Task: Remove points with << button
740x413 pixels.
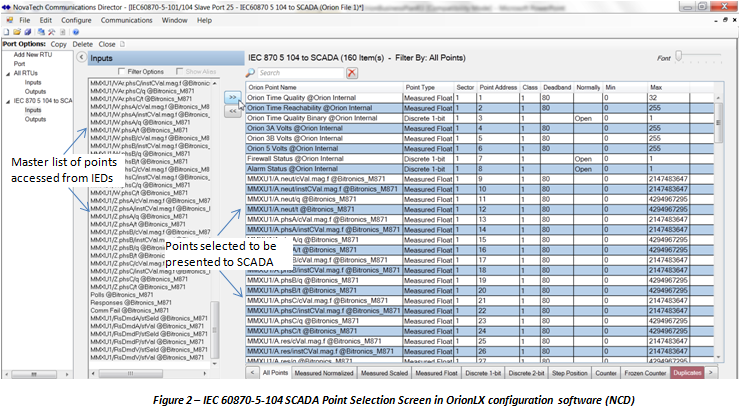Action: click(233, 111)
